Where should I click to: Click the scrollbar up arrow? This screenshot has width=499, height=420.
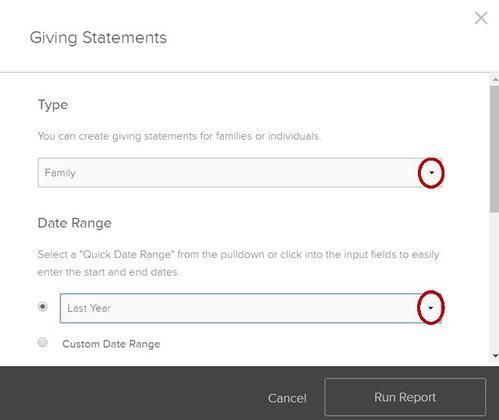[495, 80]
